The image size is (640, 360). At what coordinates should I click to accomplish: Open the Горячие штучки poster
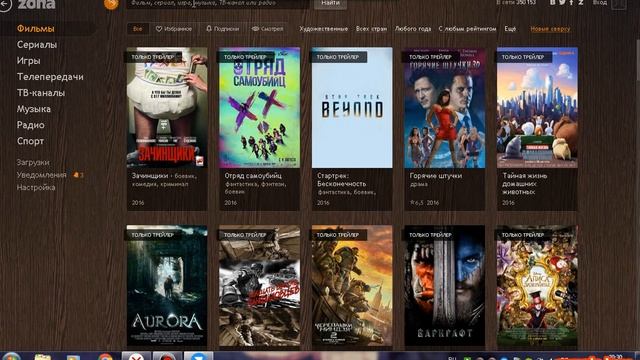tap(444, 108)
